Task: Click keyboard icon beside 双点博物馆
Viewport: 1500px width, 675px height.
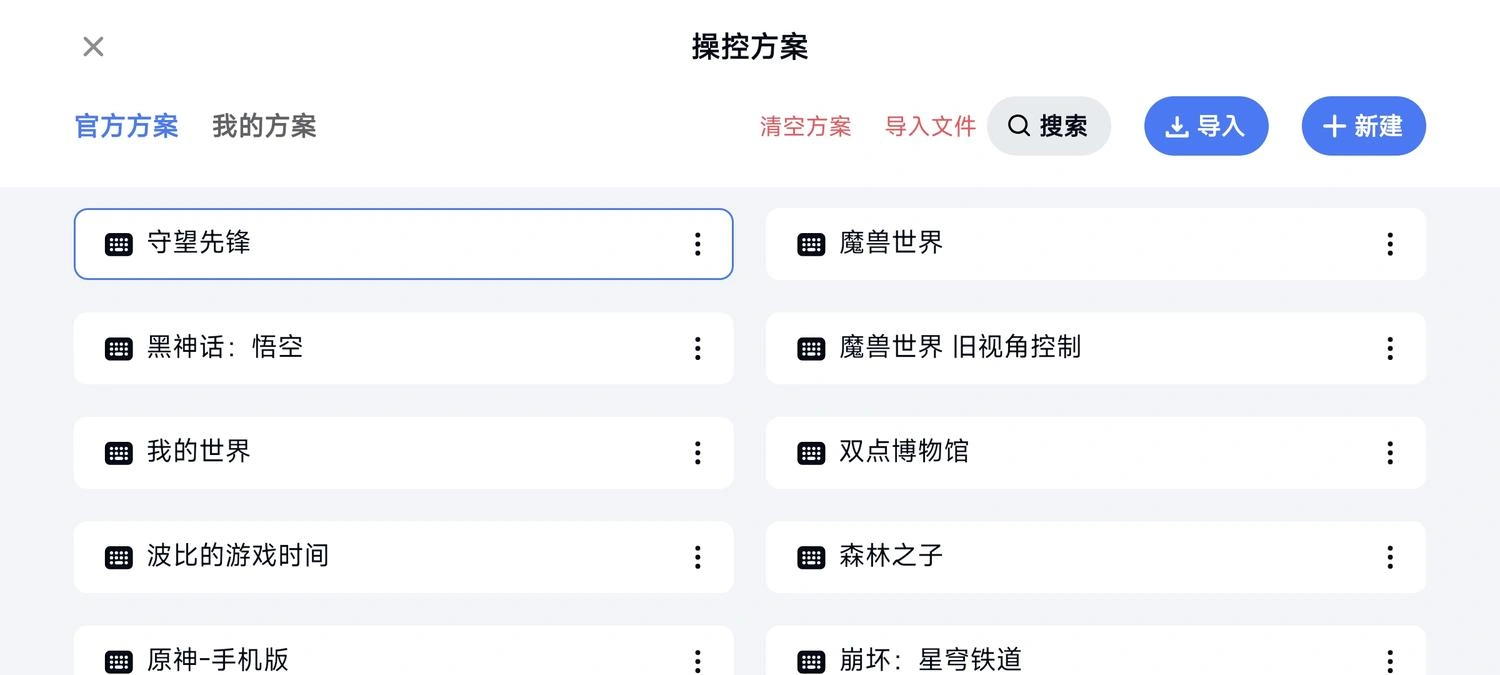Action: [x=811, y=453]
